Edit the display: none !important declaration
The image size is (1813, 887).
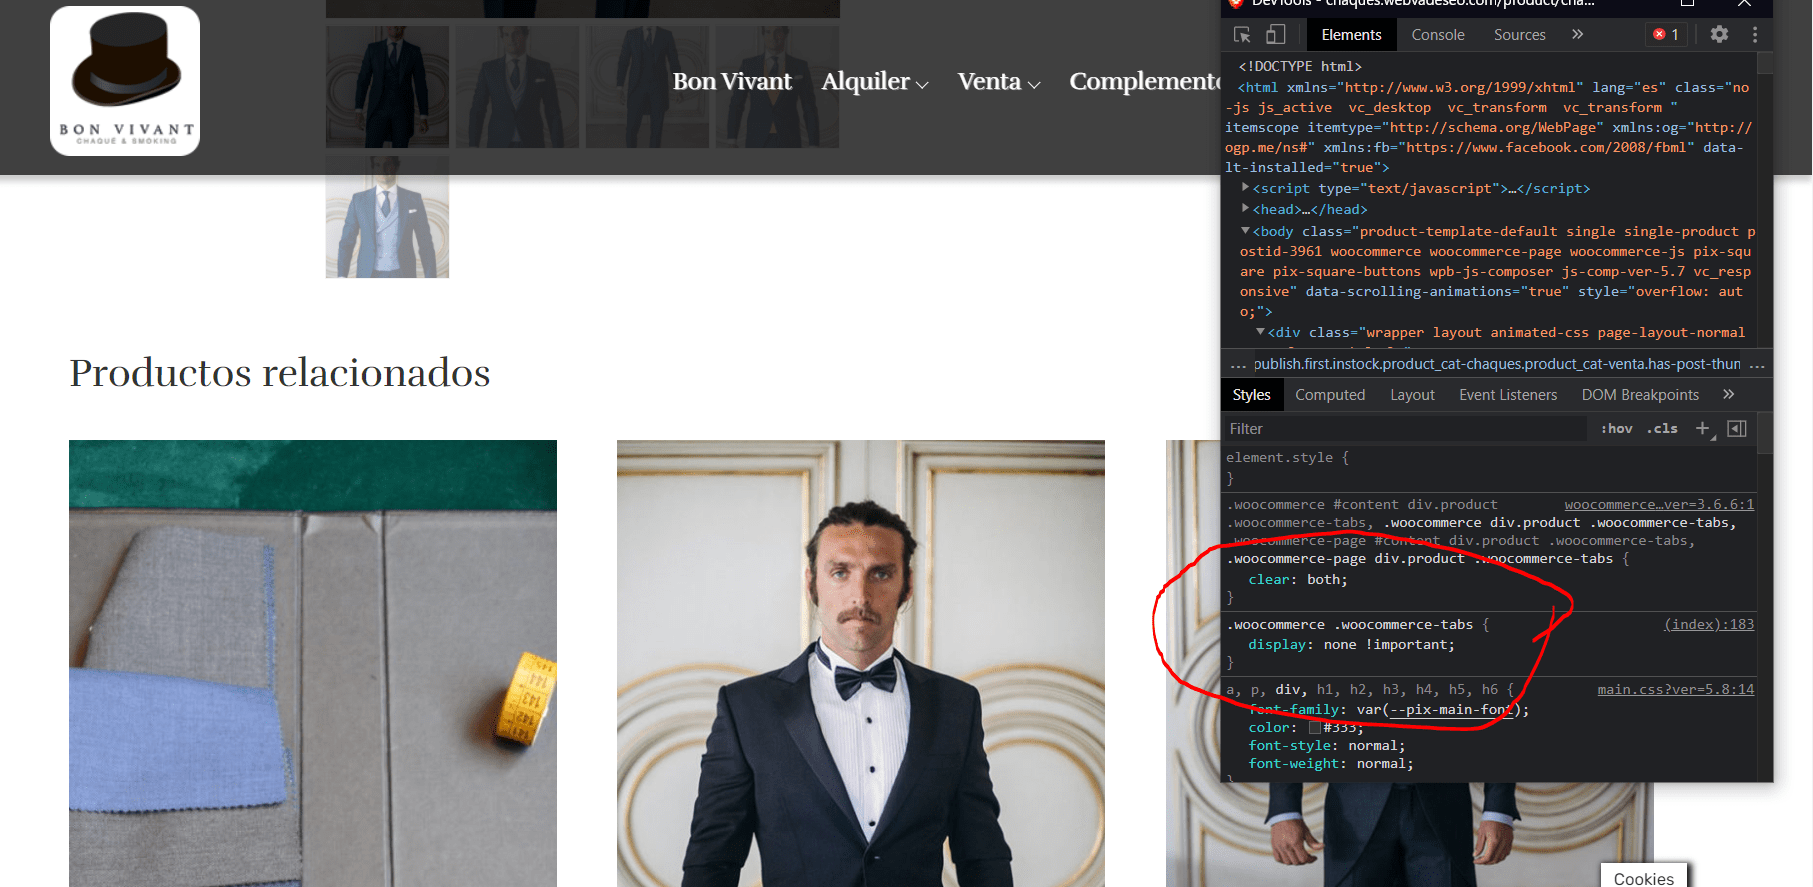1351,644
